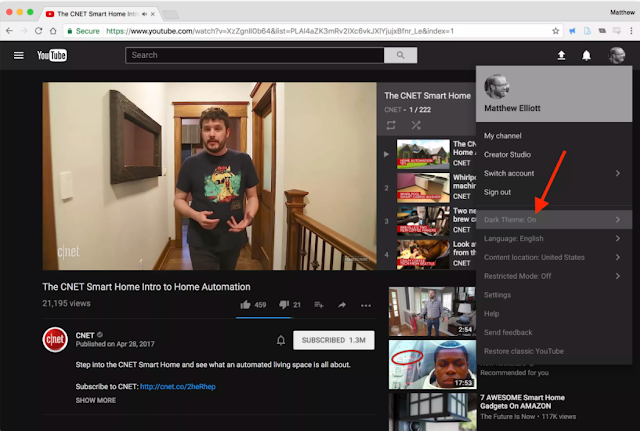Viewport: 640px width, 431px height.
Task: Click the SUBSCRIBED button
Action: click(333, 340)
